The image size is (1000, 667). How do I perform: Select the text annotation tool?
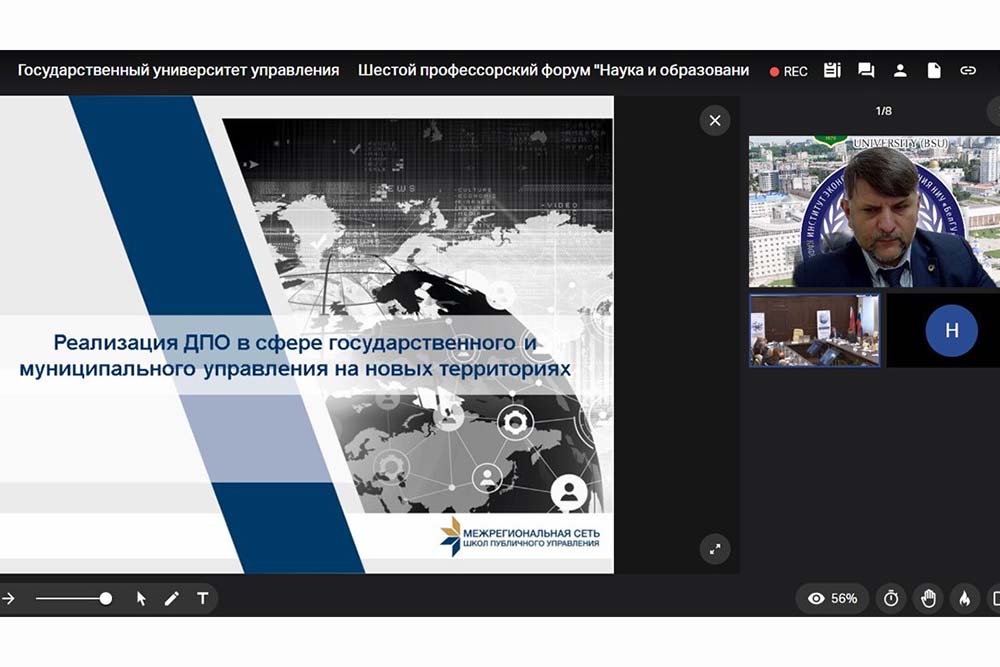[x=203, y=598]
